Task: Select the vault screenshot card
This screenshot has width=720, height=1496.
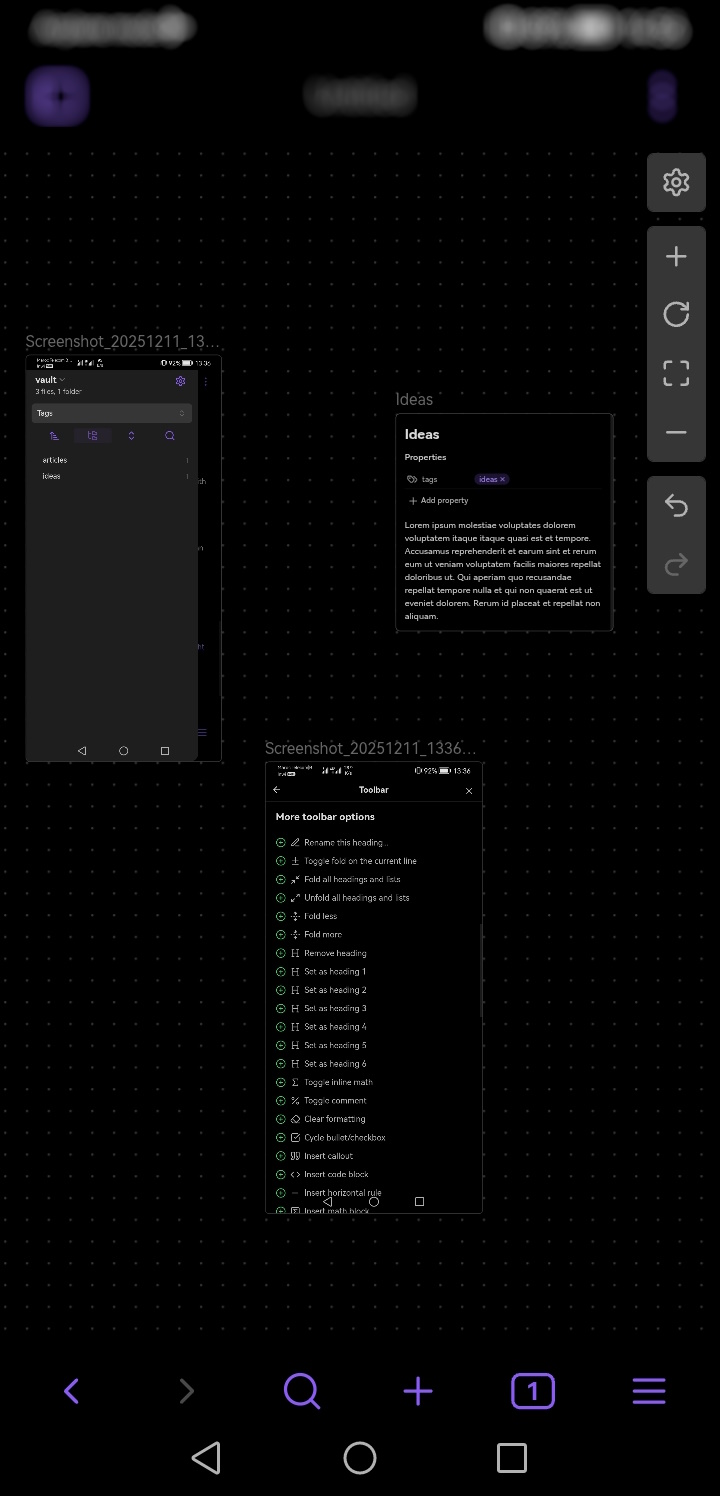Action: (x=123, y=558)
